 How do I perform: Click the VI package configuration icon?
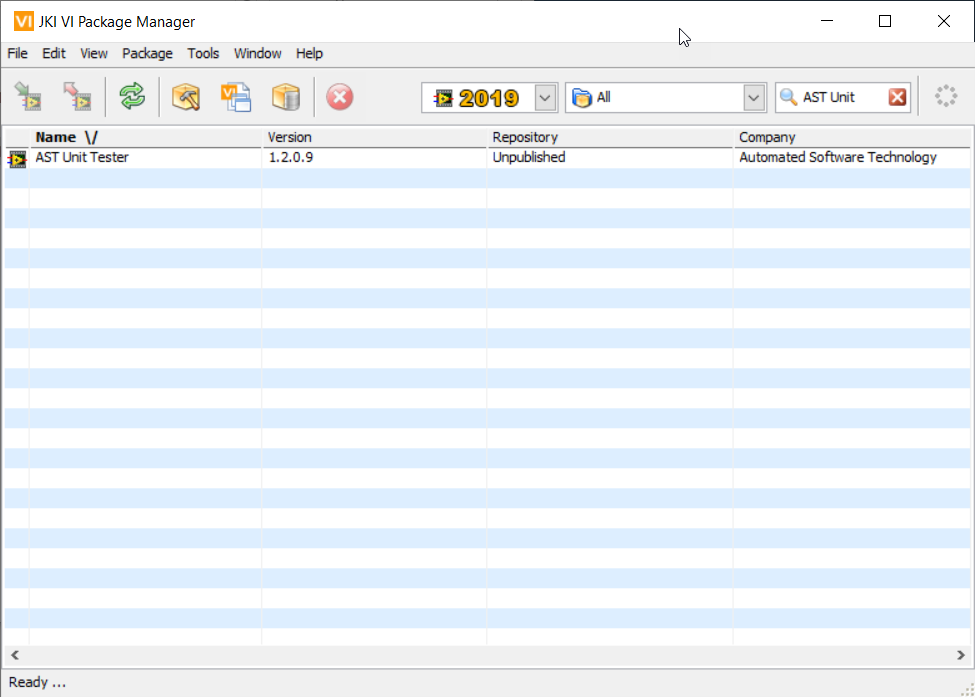point(236,97)
